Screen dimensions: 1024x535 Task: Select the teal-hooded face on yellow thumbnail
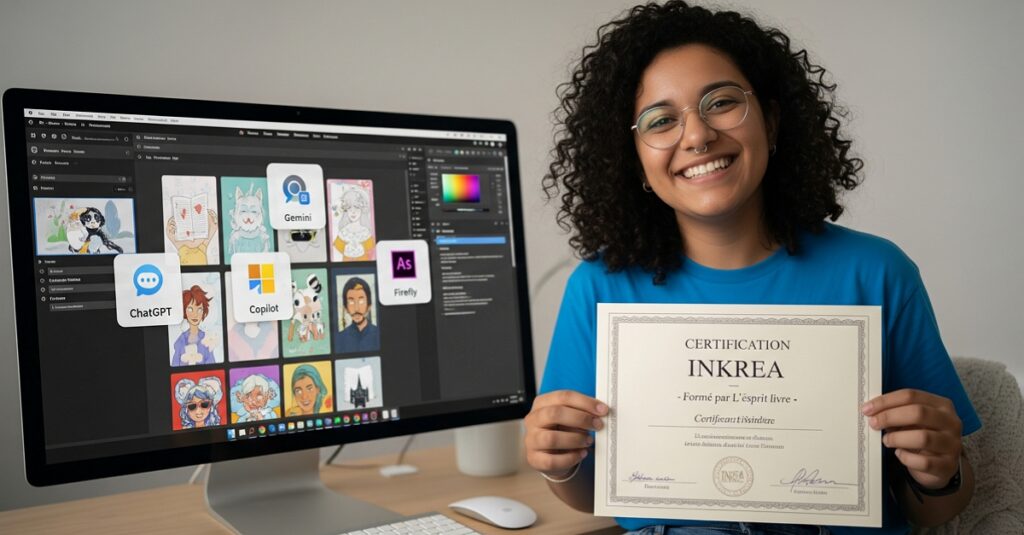pyautogui.click(x=308, y=389)
